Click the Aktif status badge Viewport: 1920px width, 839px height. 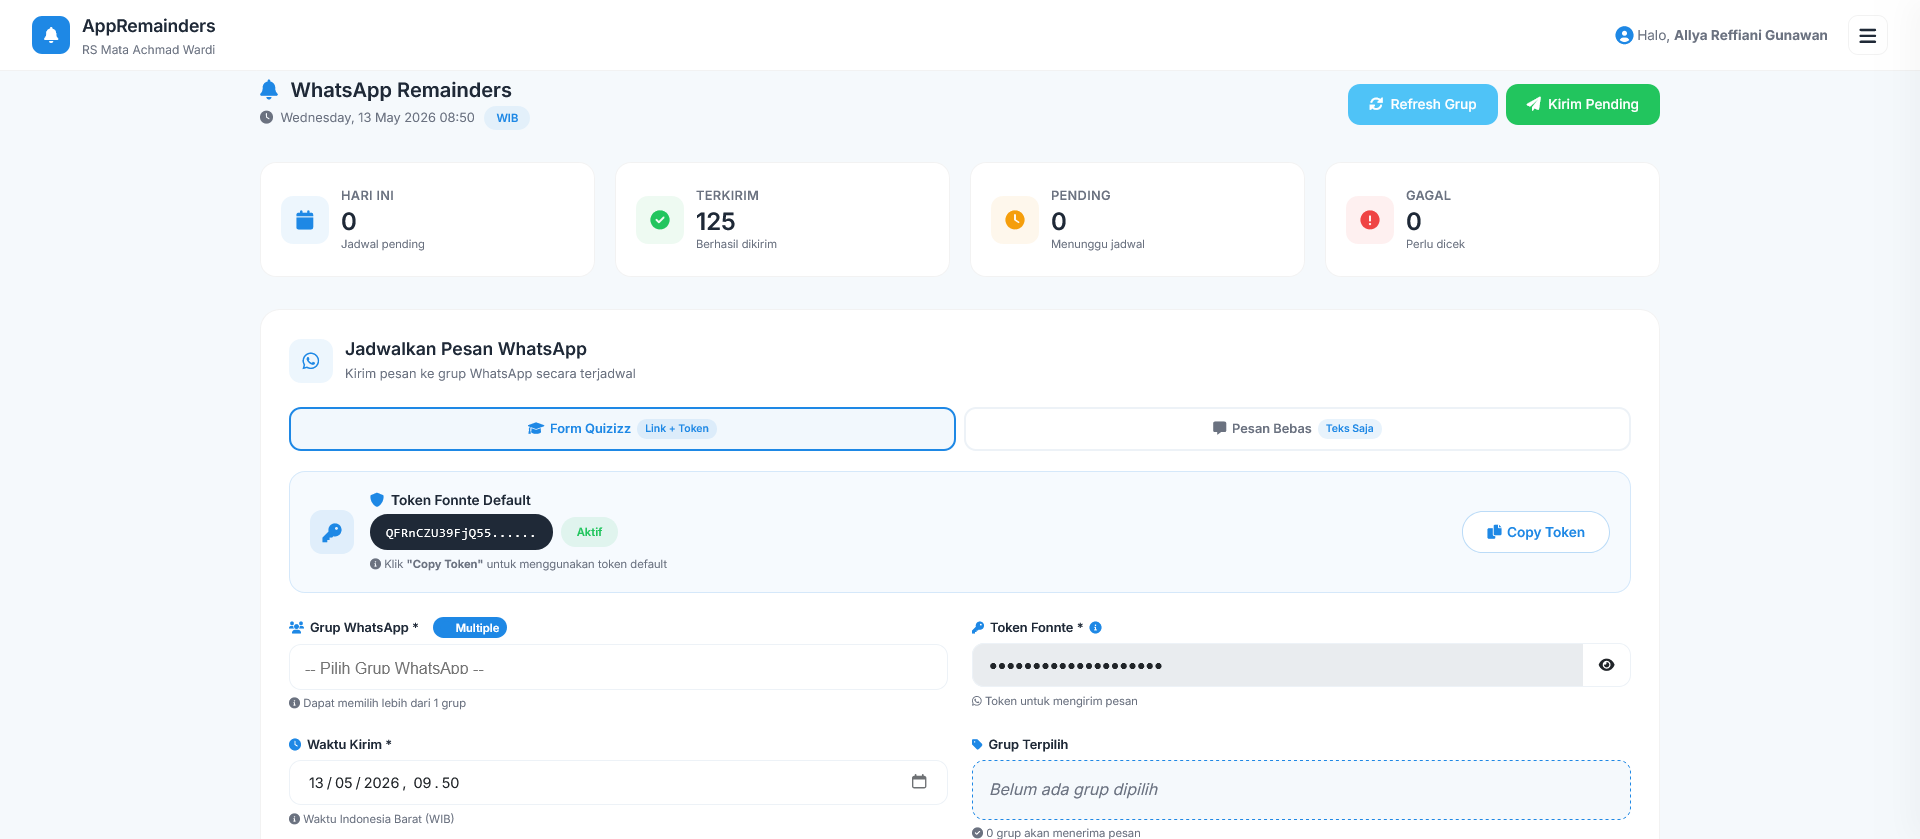[589, 532]
